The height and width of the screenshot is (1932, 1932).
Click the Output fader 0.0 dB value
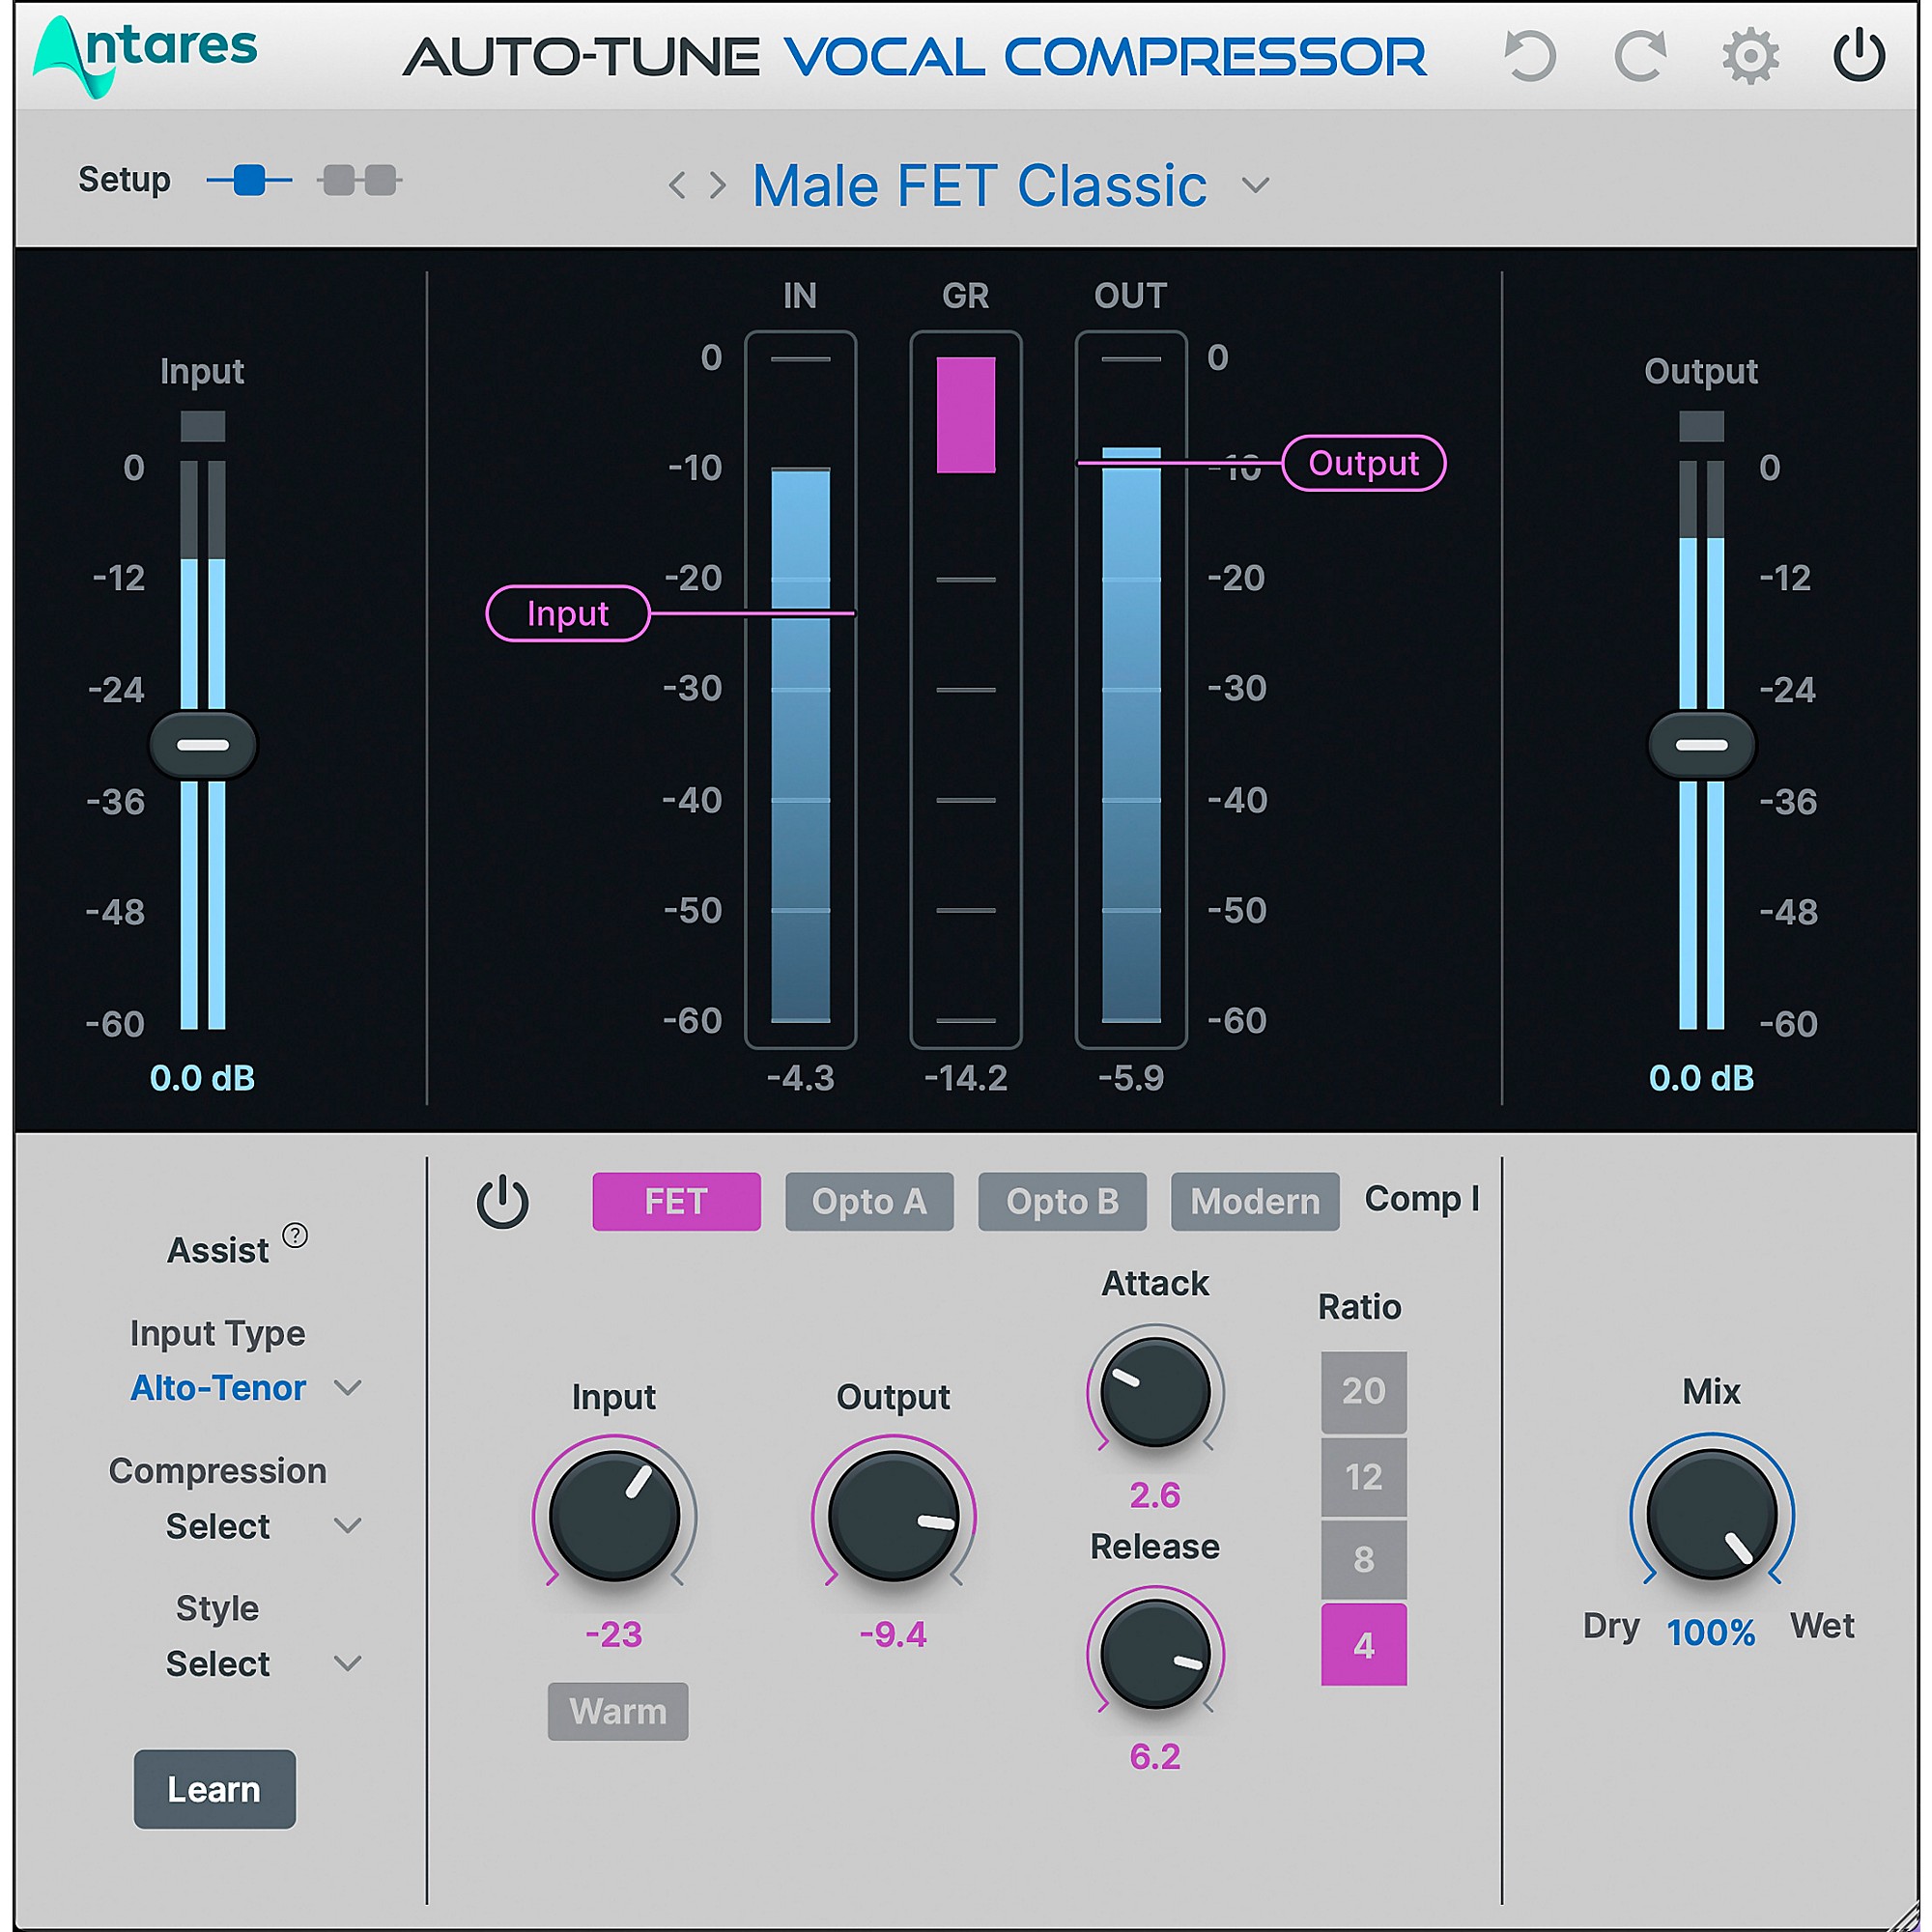click(x=1702, y=1078)
